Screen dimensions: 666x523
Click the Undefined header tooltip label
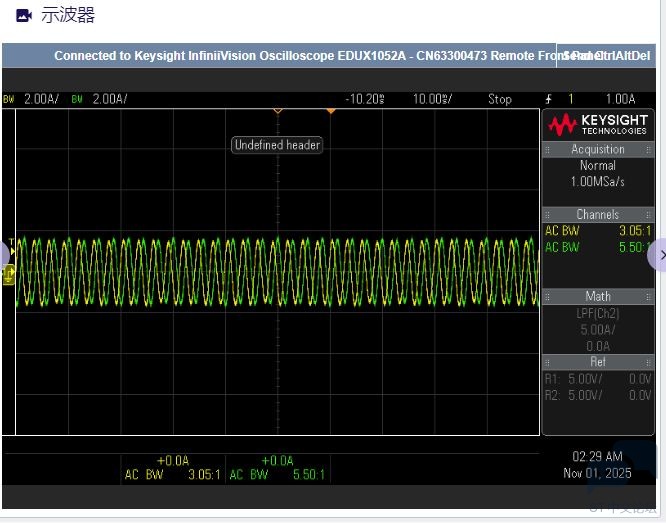tap(277, 145)
